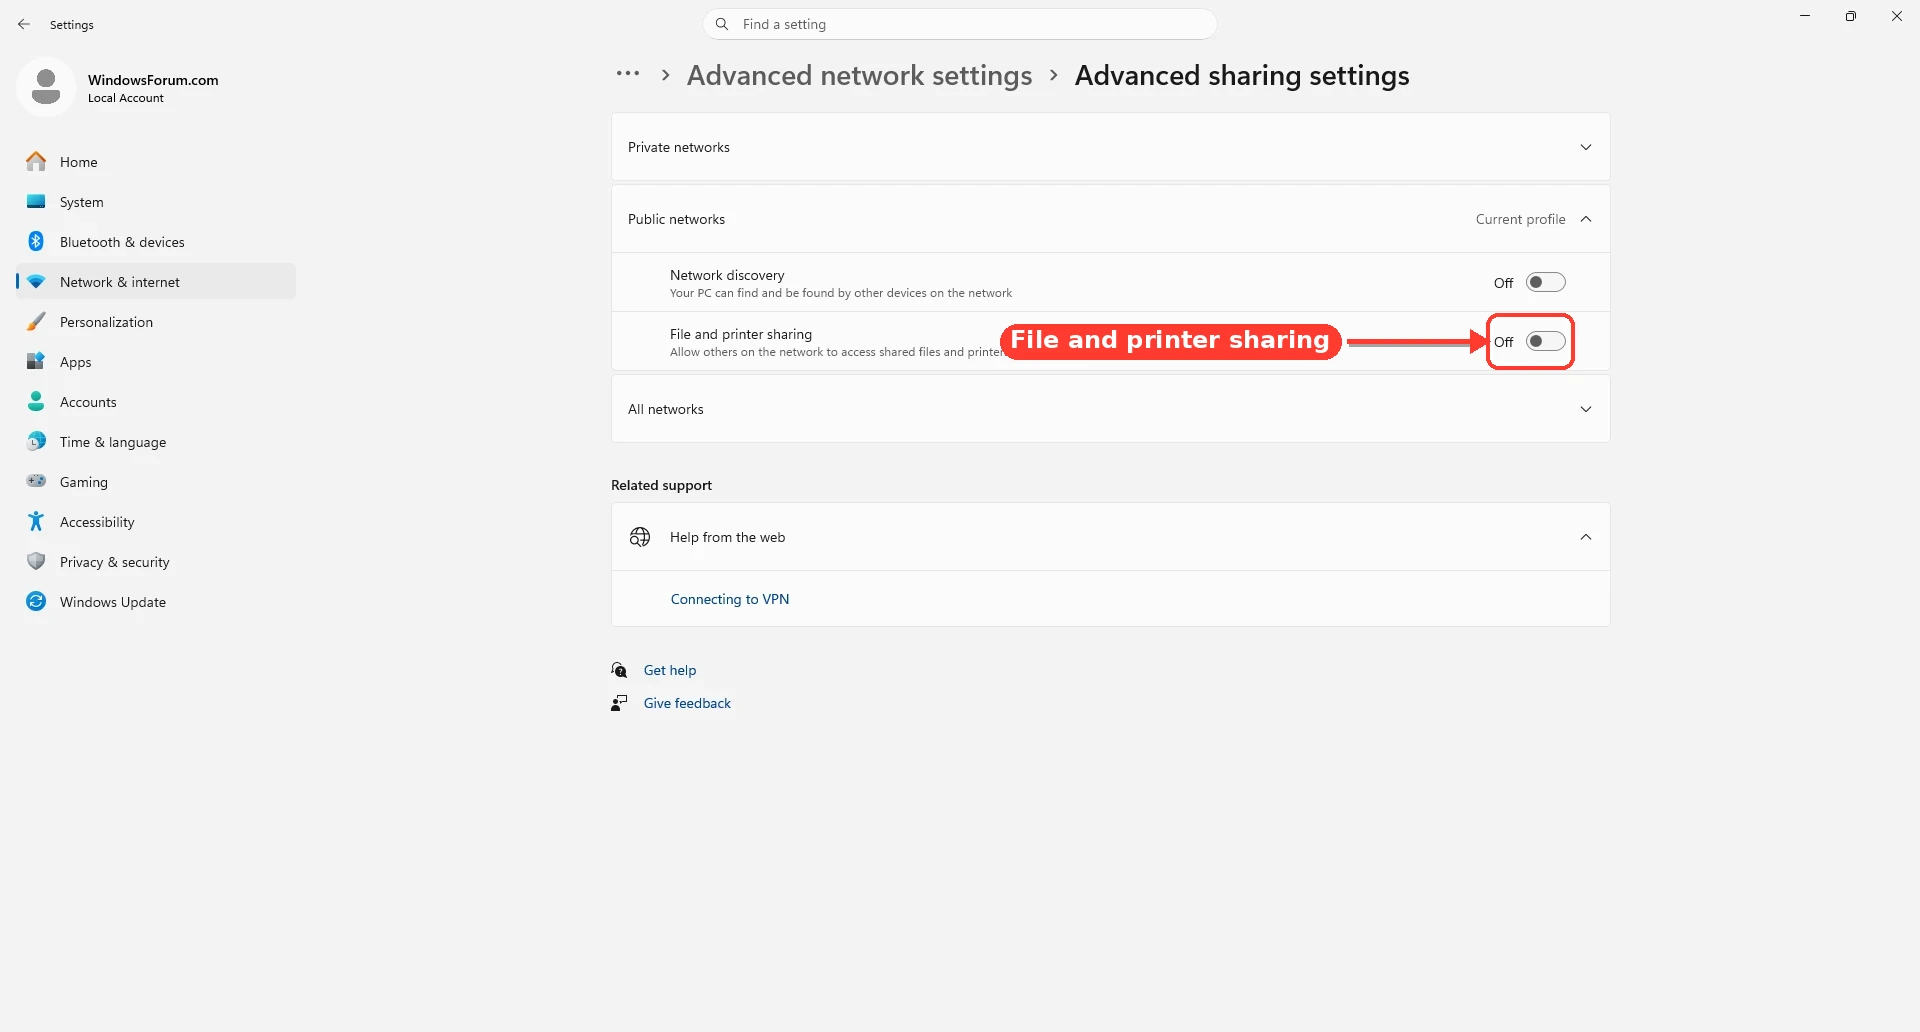The image size is (1920, 1032).
Task: Turn on Network discovery toggle
Action: click(1546, 283)
